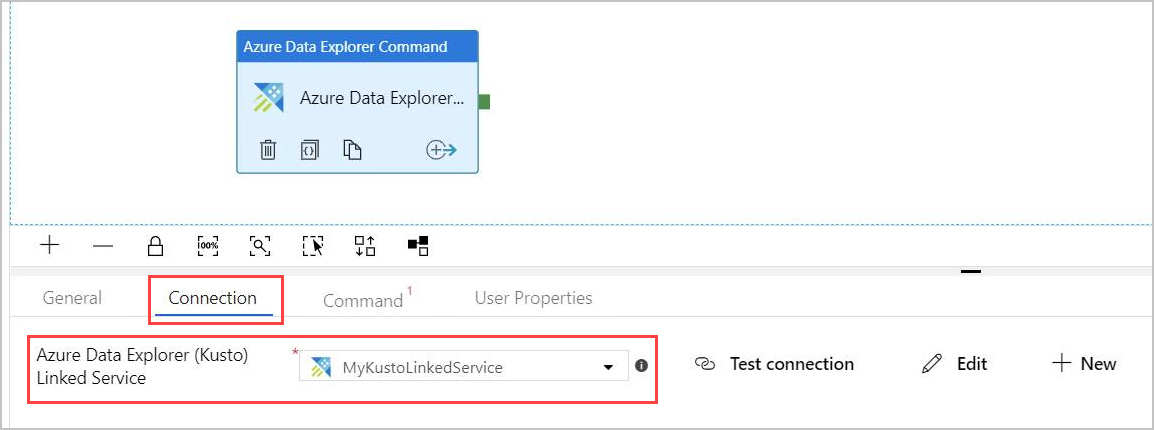Clone the activity using the copy icon

tap(352, 150)
